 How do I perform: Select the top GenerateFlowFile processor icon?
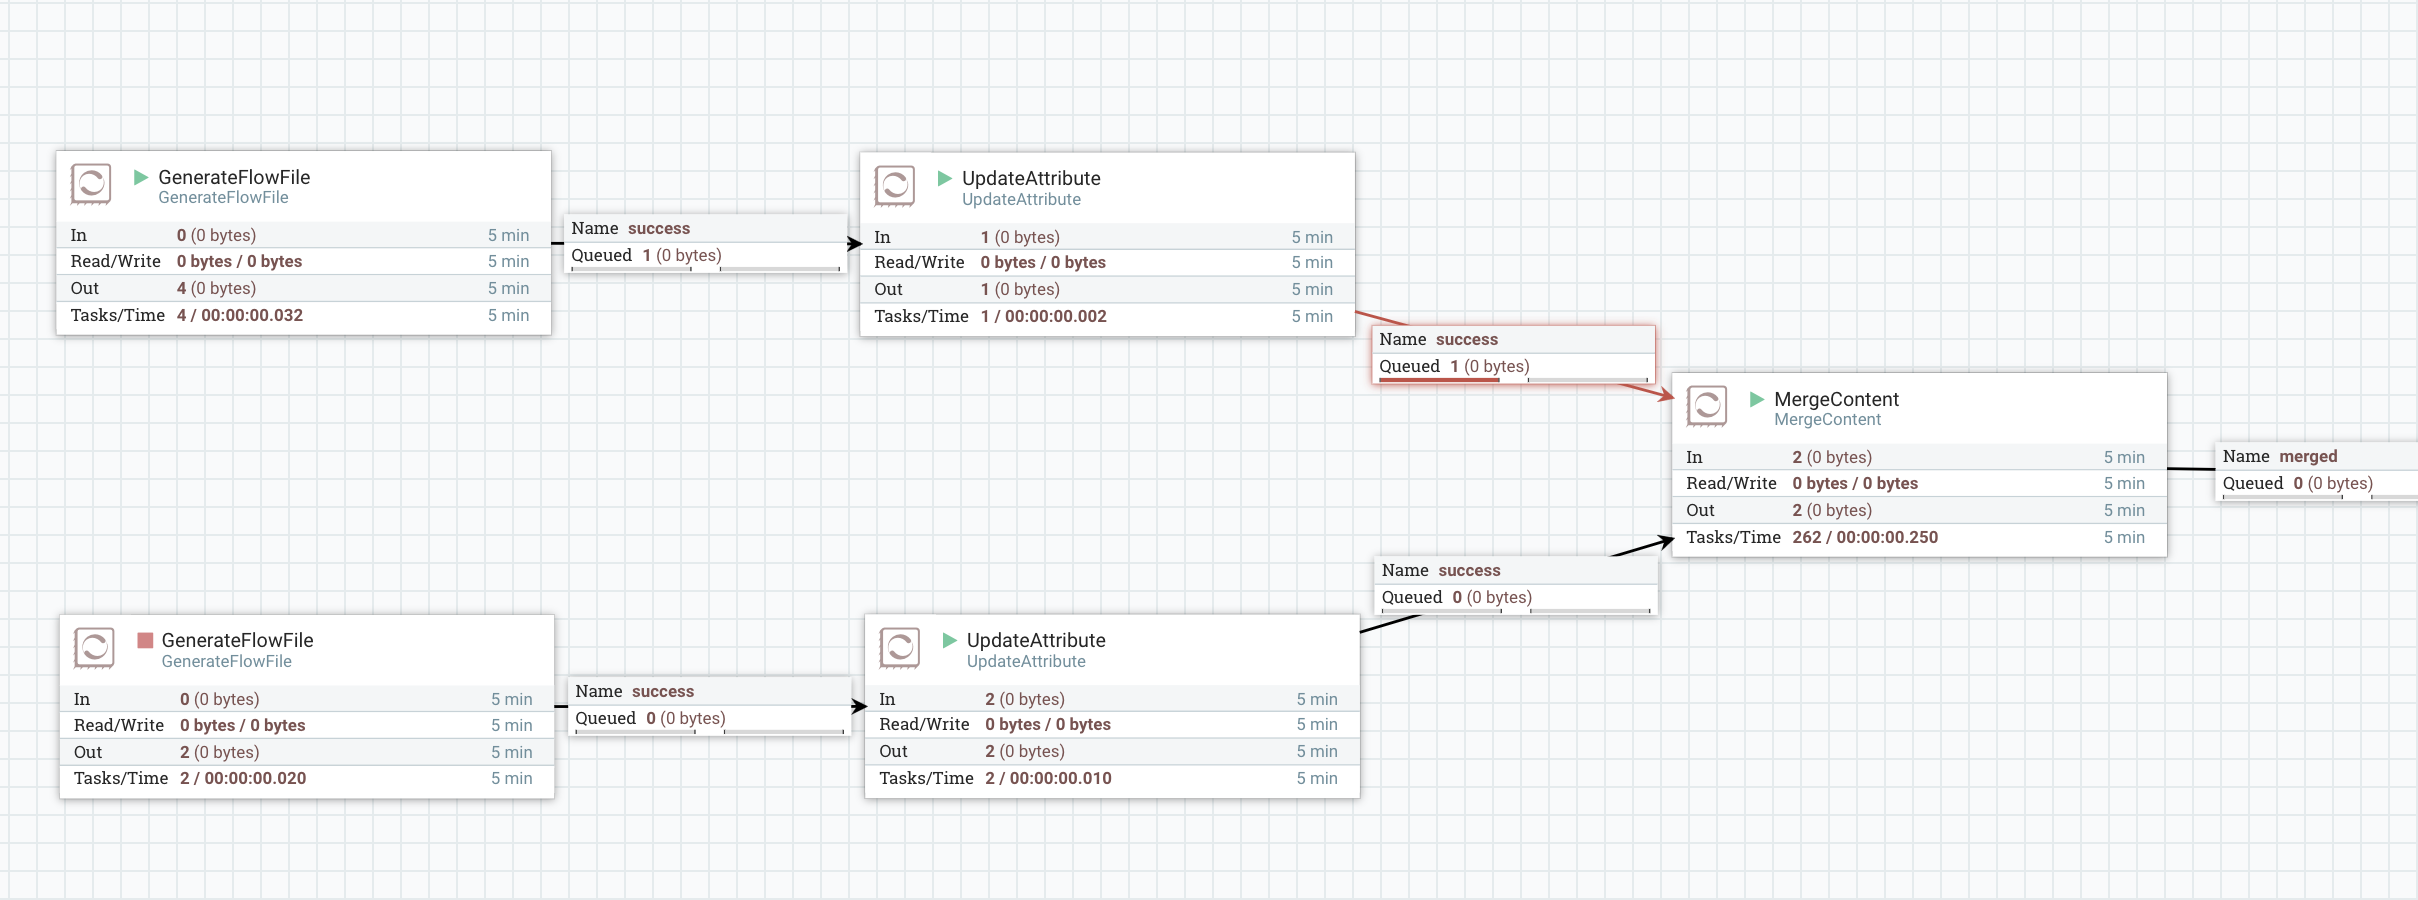coord(91,184)
